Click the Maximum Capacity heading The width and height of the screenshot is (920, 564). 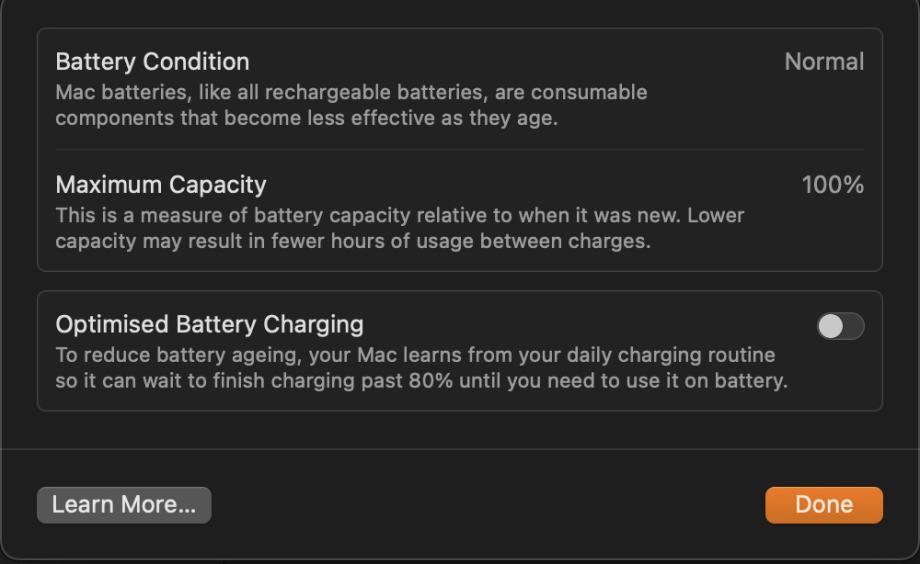[x=161, y=185]
